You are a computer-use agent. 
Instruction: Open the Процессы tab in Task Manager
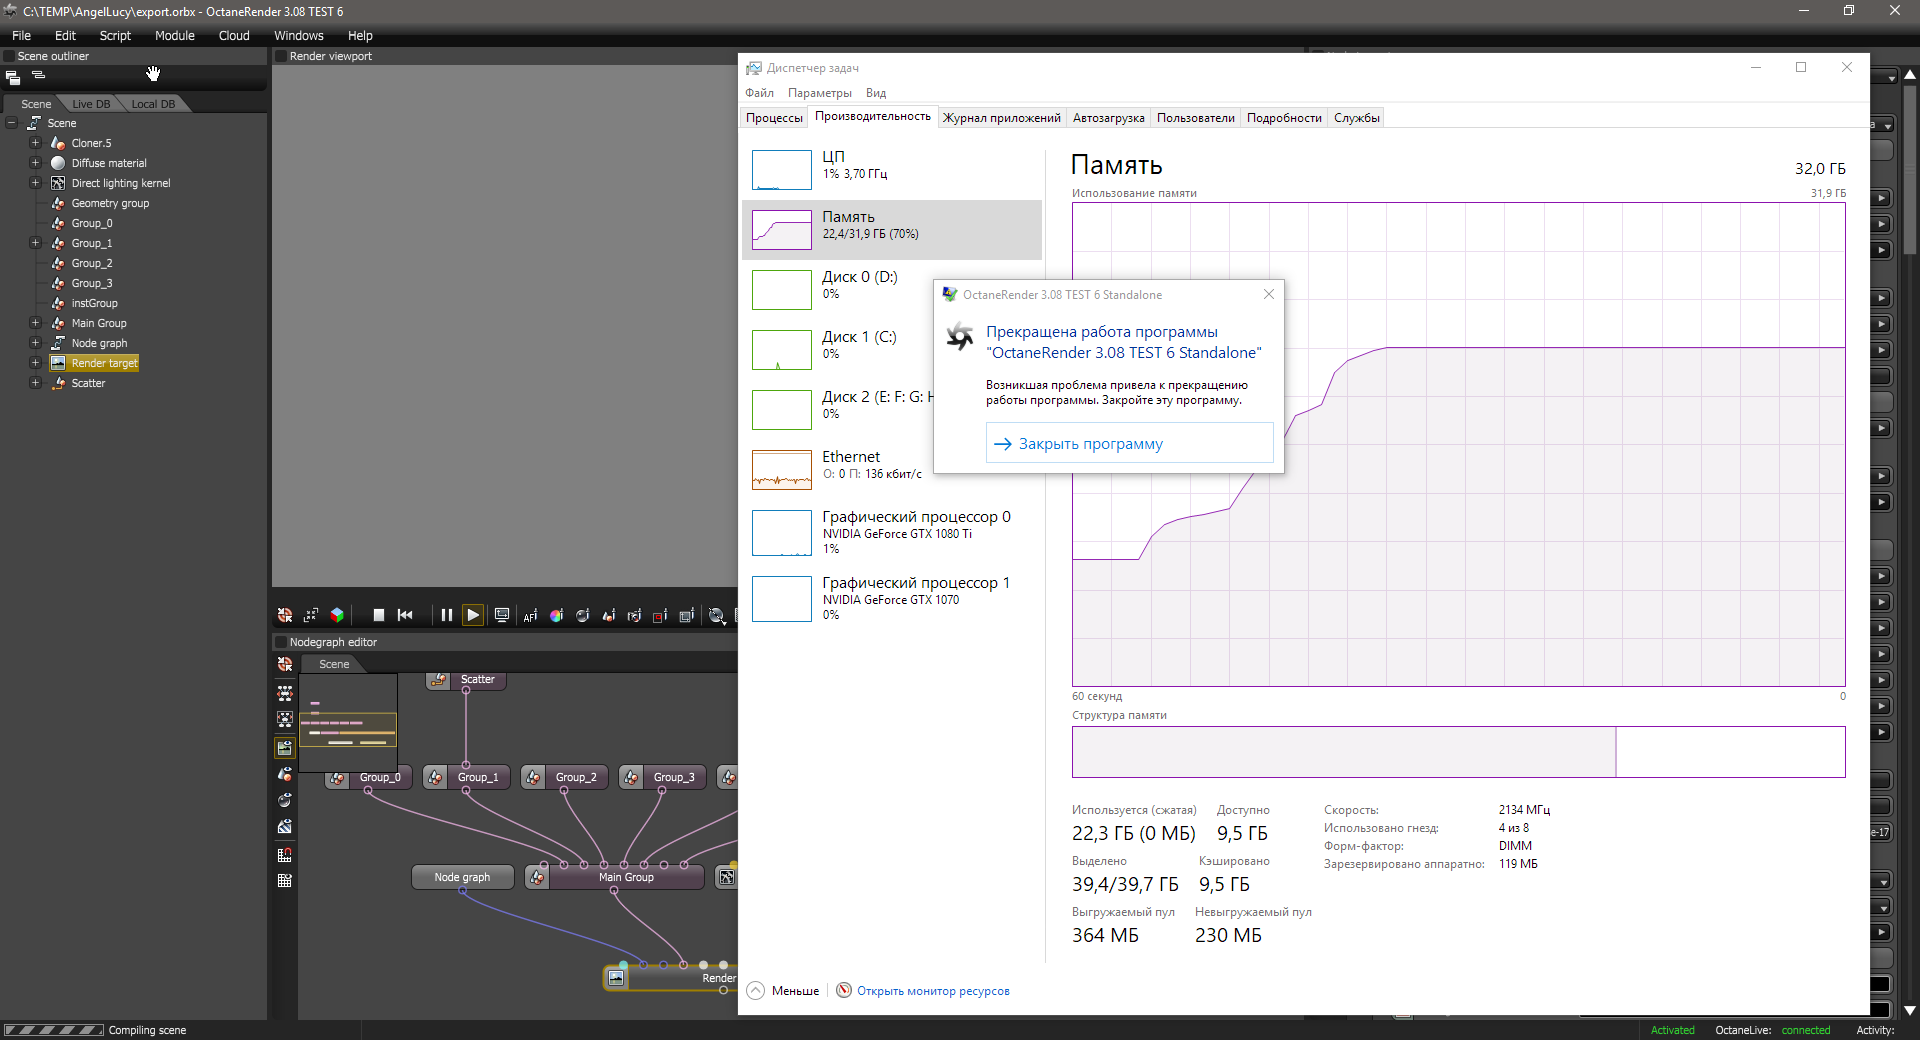pyautogui.click(x=774, y=118)
